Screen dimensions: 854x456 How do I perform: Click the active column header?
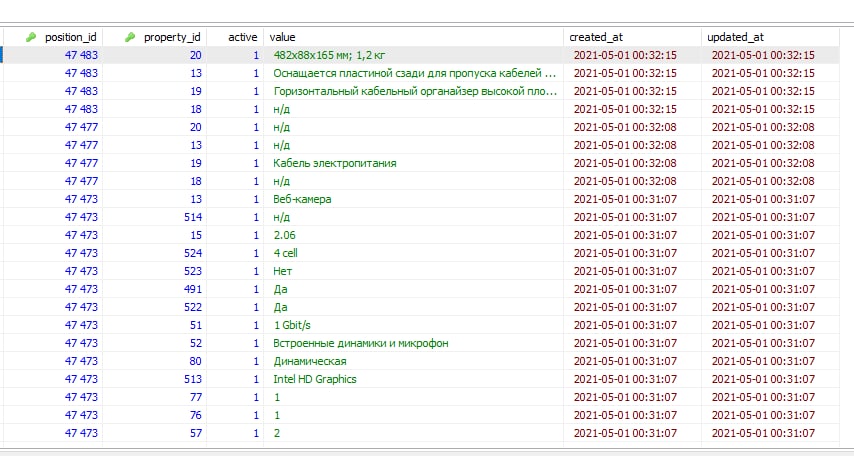point(242,37)
